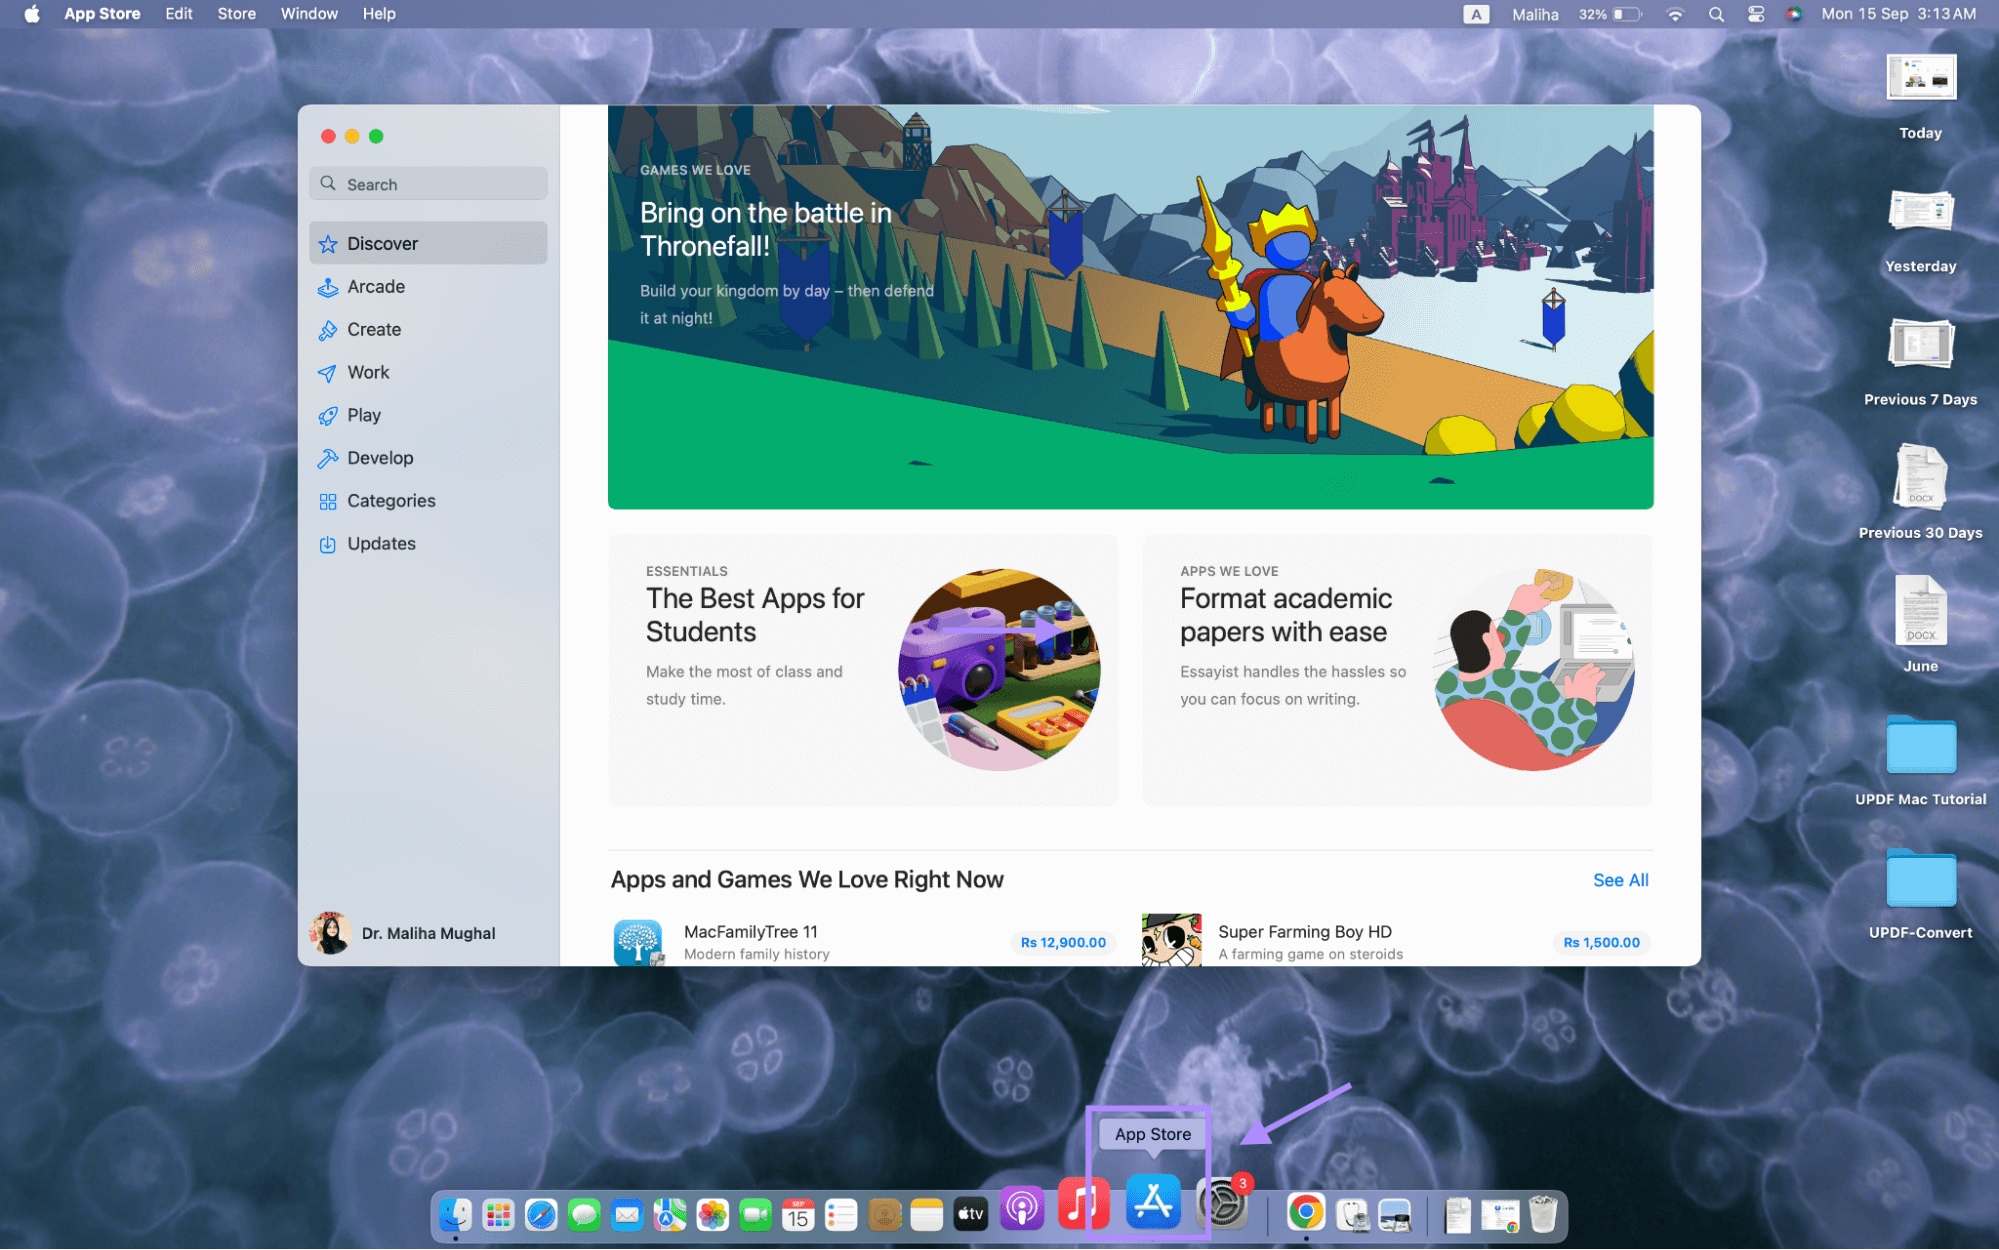Open the Apple menu
This screenshot has height=1250, width=1999.
tap(32, 14)
